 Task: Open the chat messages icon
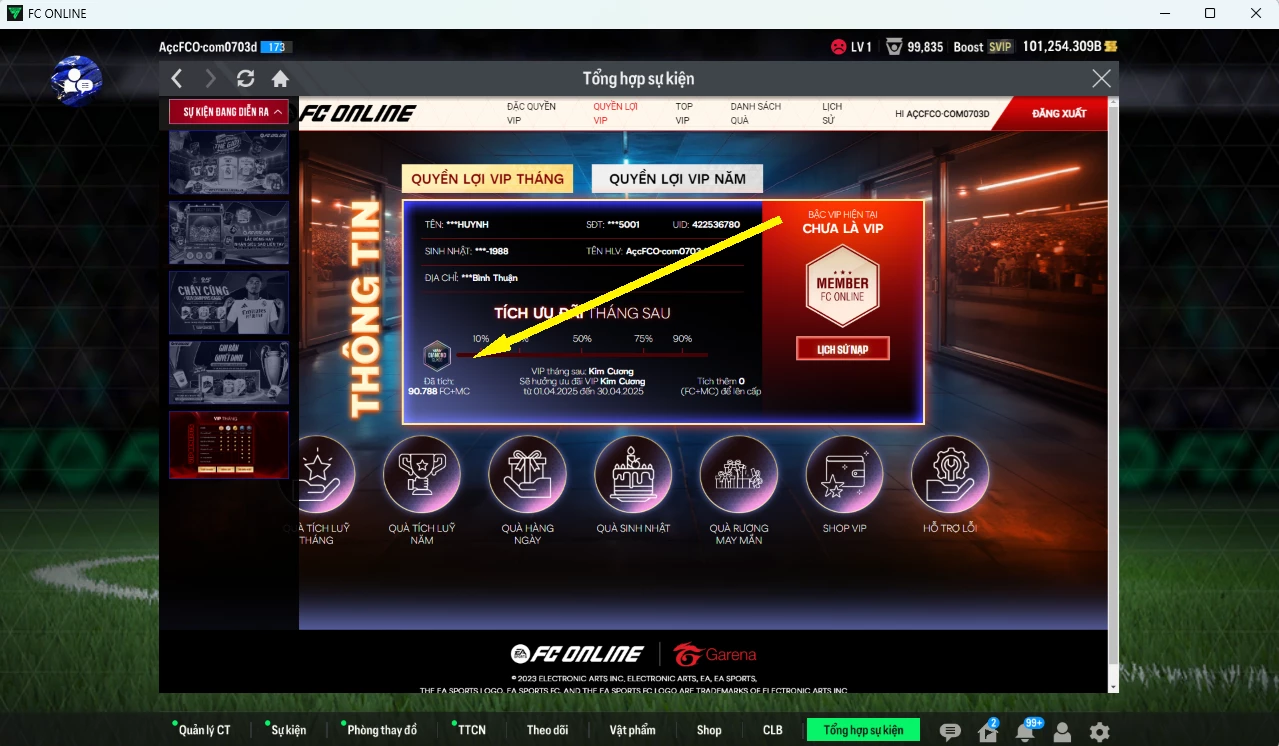coord(951,732)
